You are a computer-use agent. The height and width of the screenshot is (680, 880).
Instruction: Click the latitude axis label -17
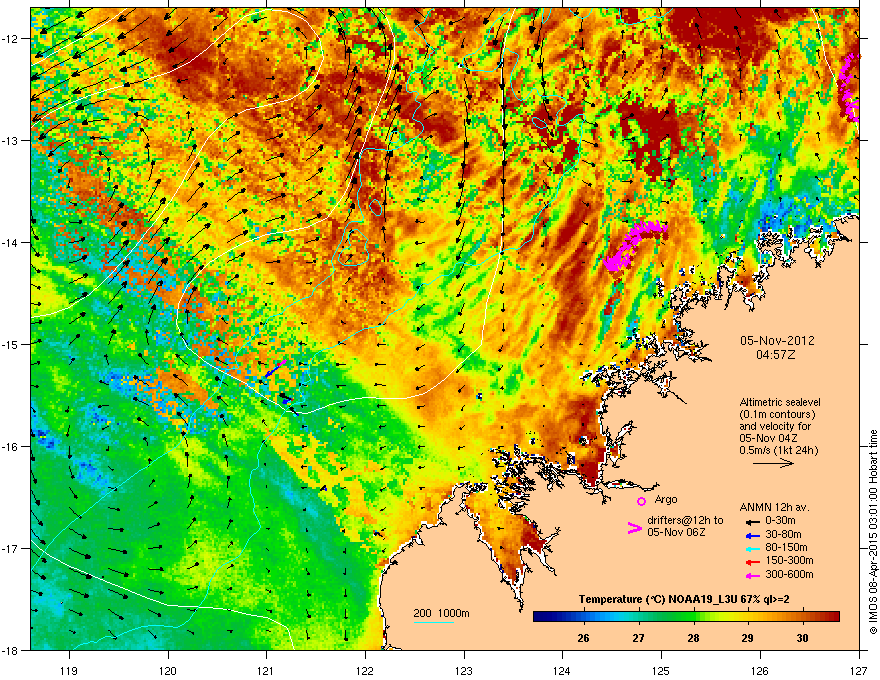[x=10, y=548]
